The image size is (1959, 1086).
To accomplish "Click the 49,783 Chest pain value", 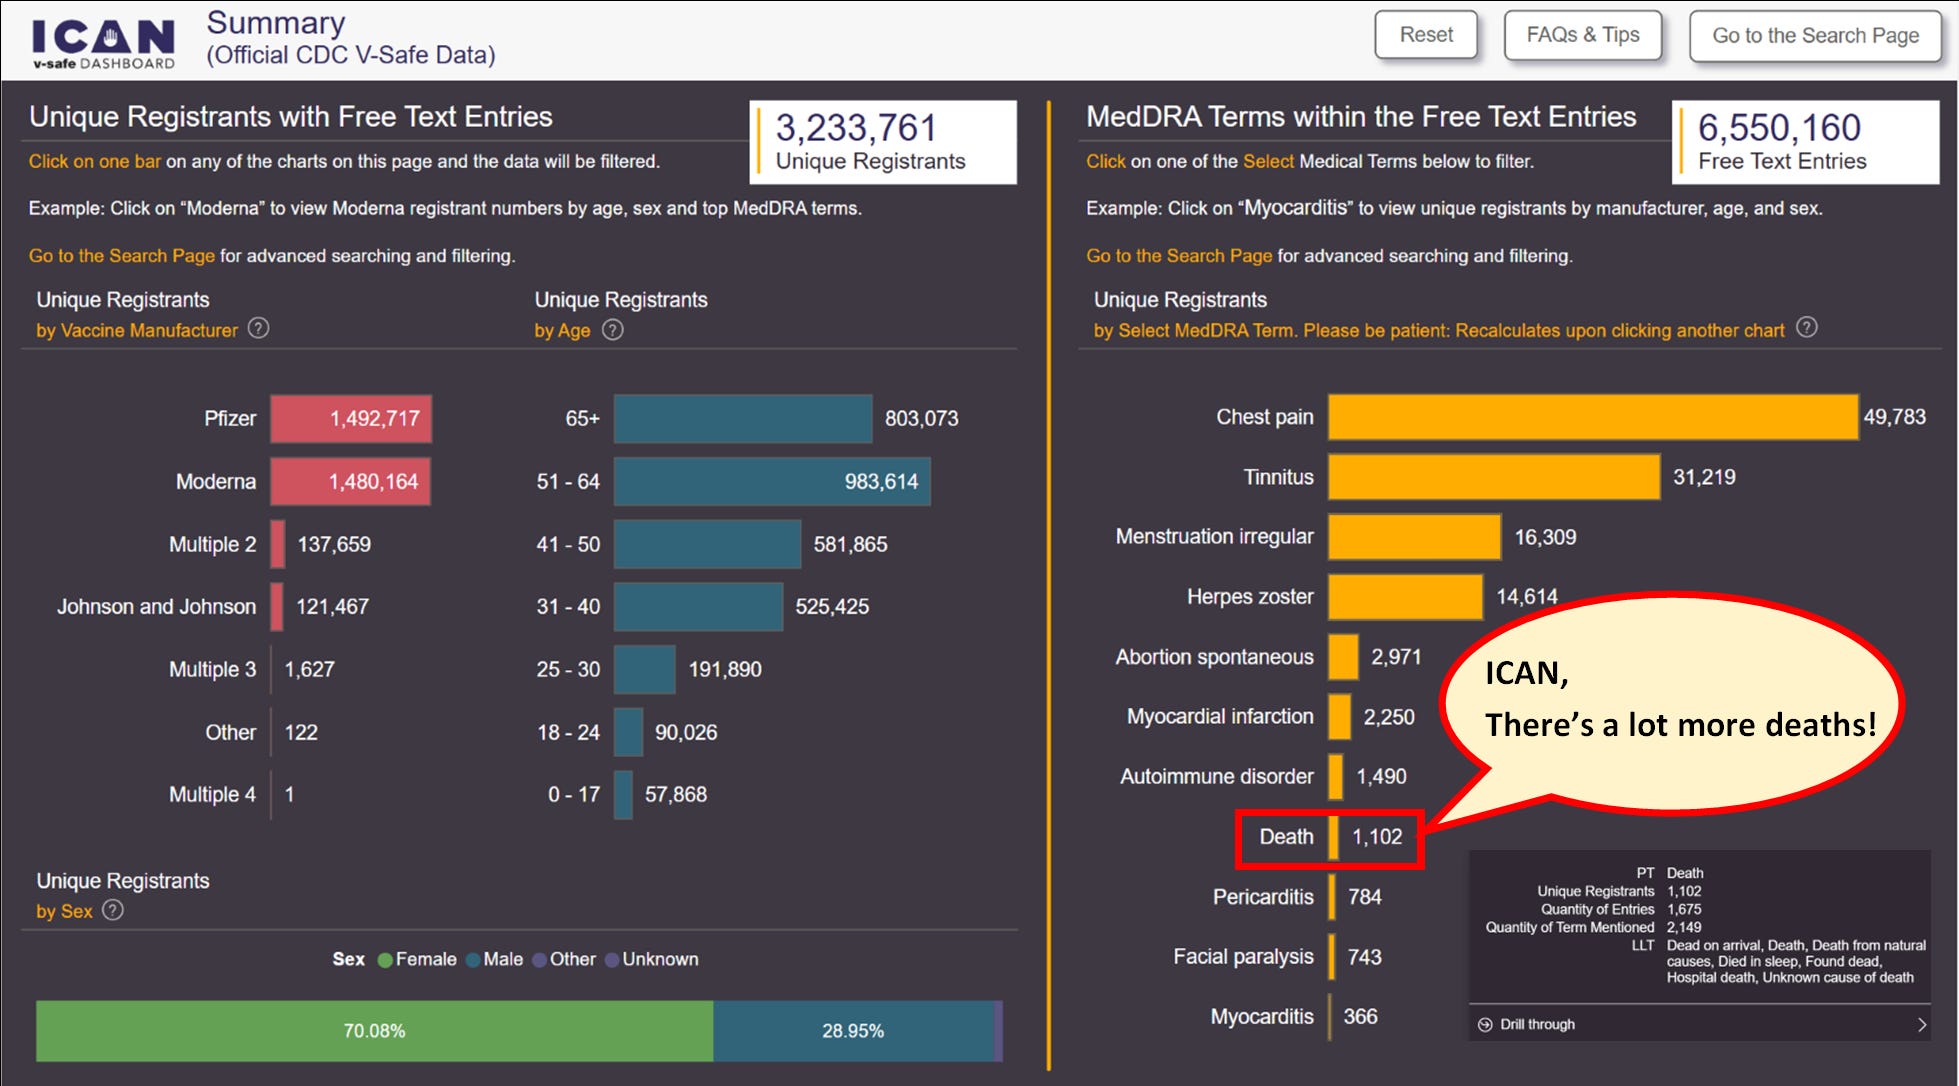I will click(1894, 417).
